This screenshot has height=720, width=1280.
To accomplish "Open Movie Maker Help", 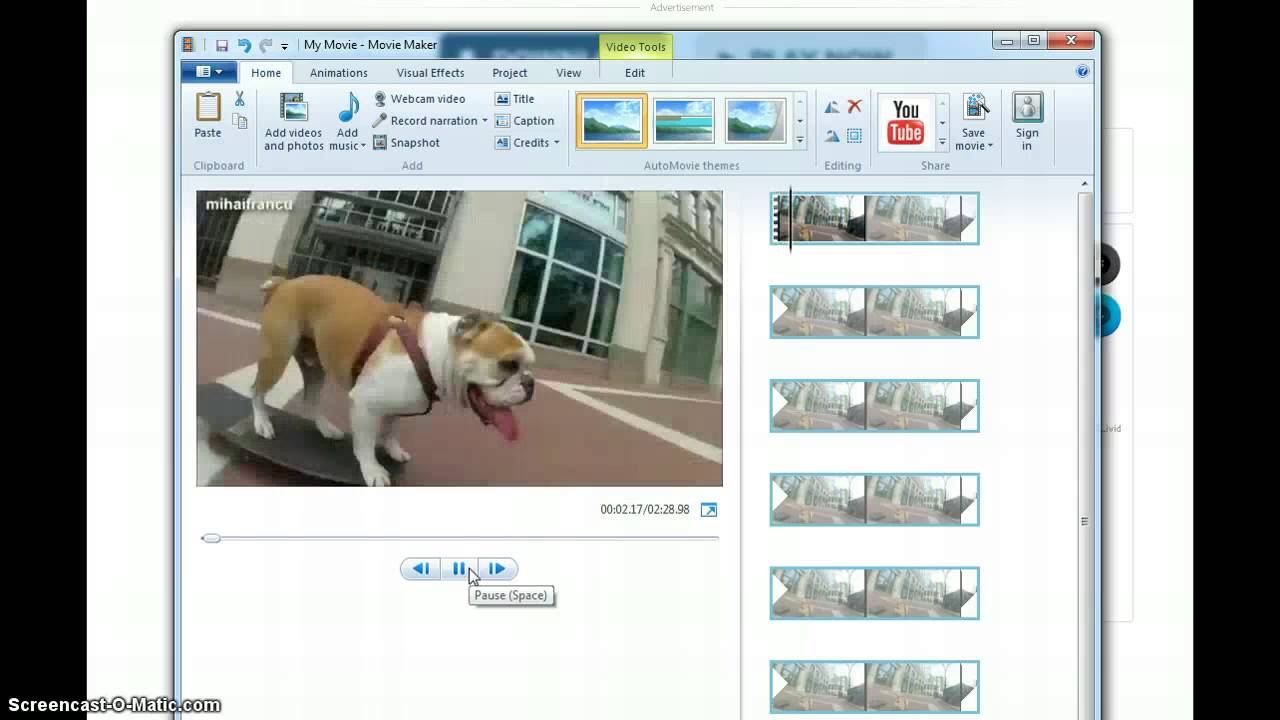I will 1082,71.
